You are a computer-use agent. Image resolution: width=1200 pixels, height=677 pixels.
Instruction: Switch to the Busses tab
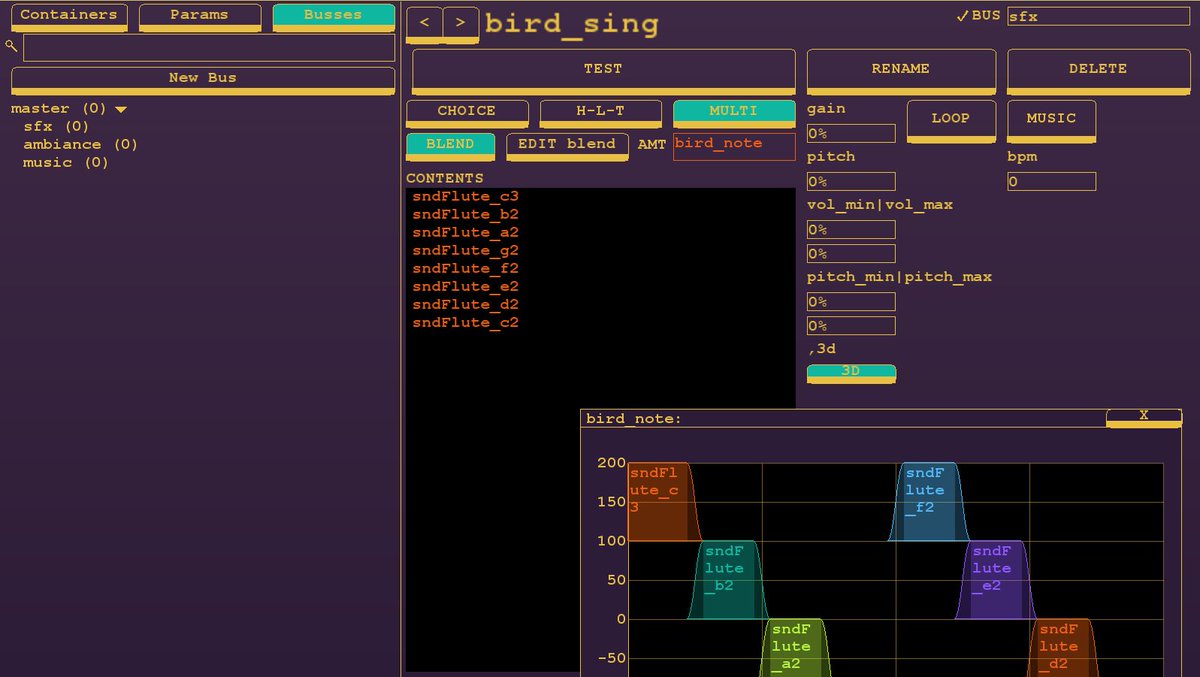[x=334, y=17]
